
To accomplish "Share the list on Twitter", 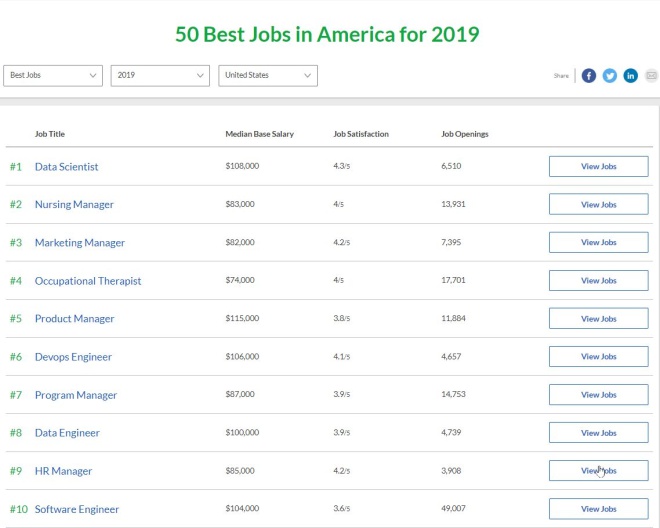I will (x=610, y=76).
